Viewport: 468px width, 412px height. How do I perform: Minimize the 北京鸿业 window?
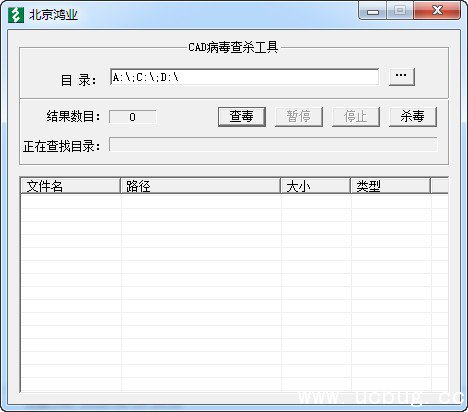373,11
